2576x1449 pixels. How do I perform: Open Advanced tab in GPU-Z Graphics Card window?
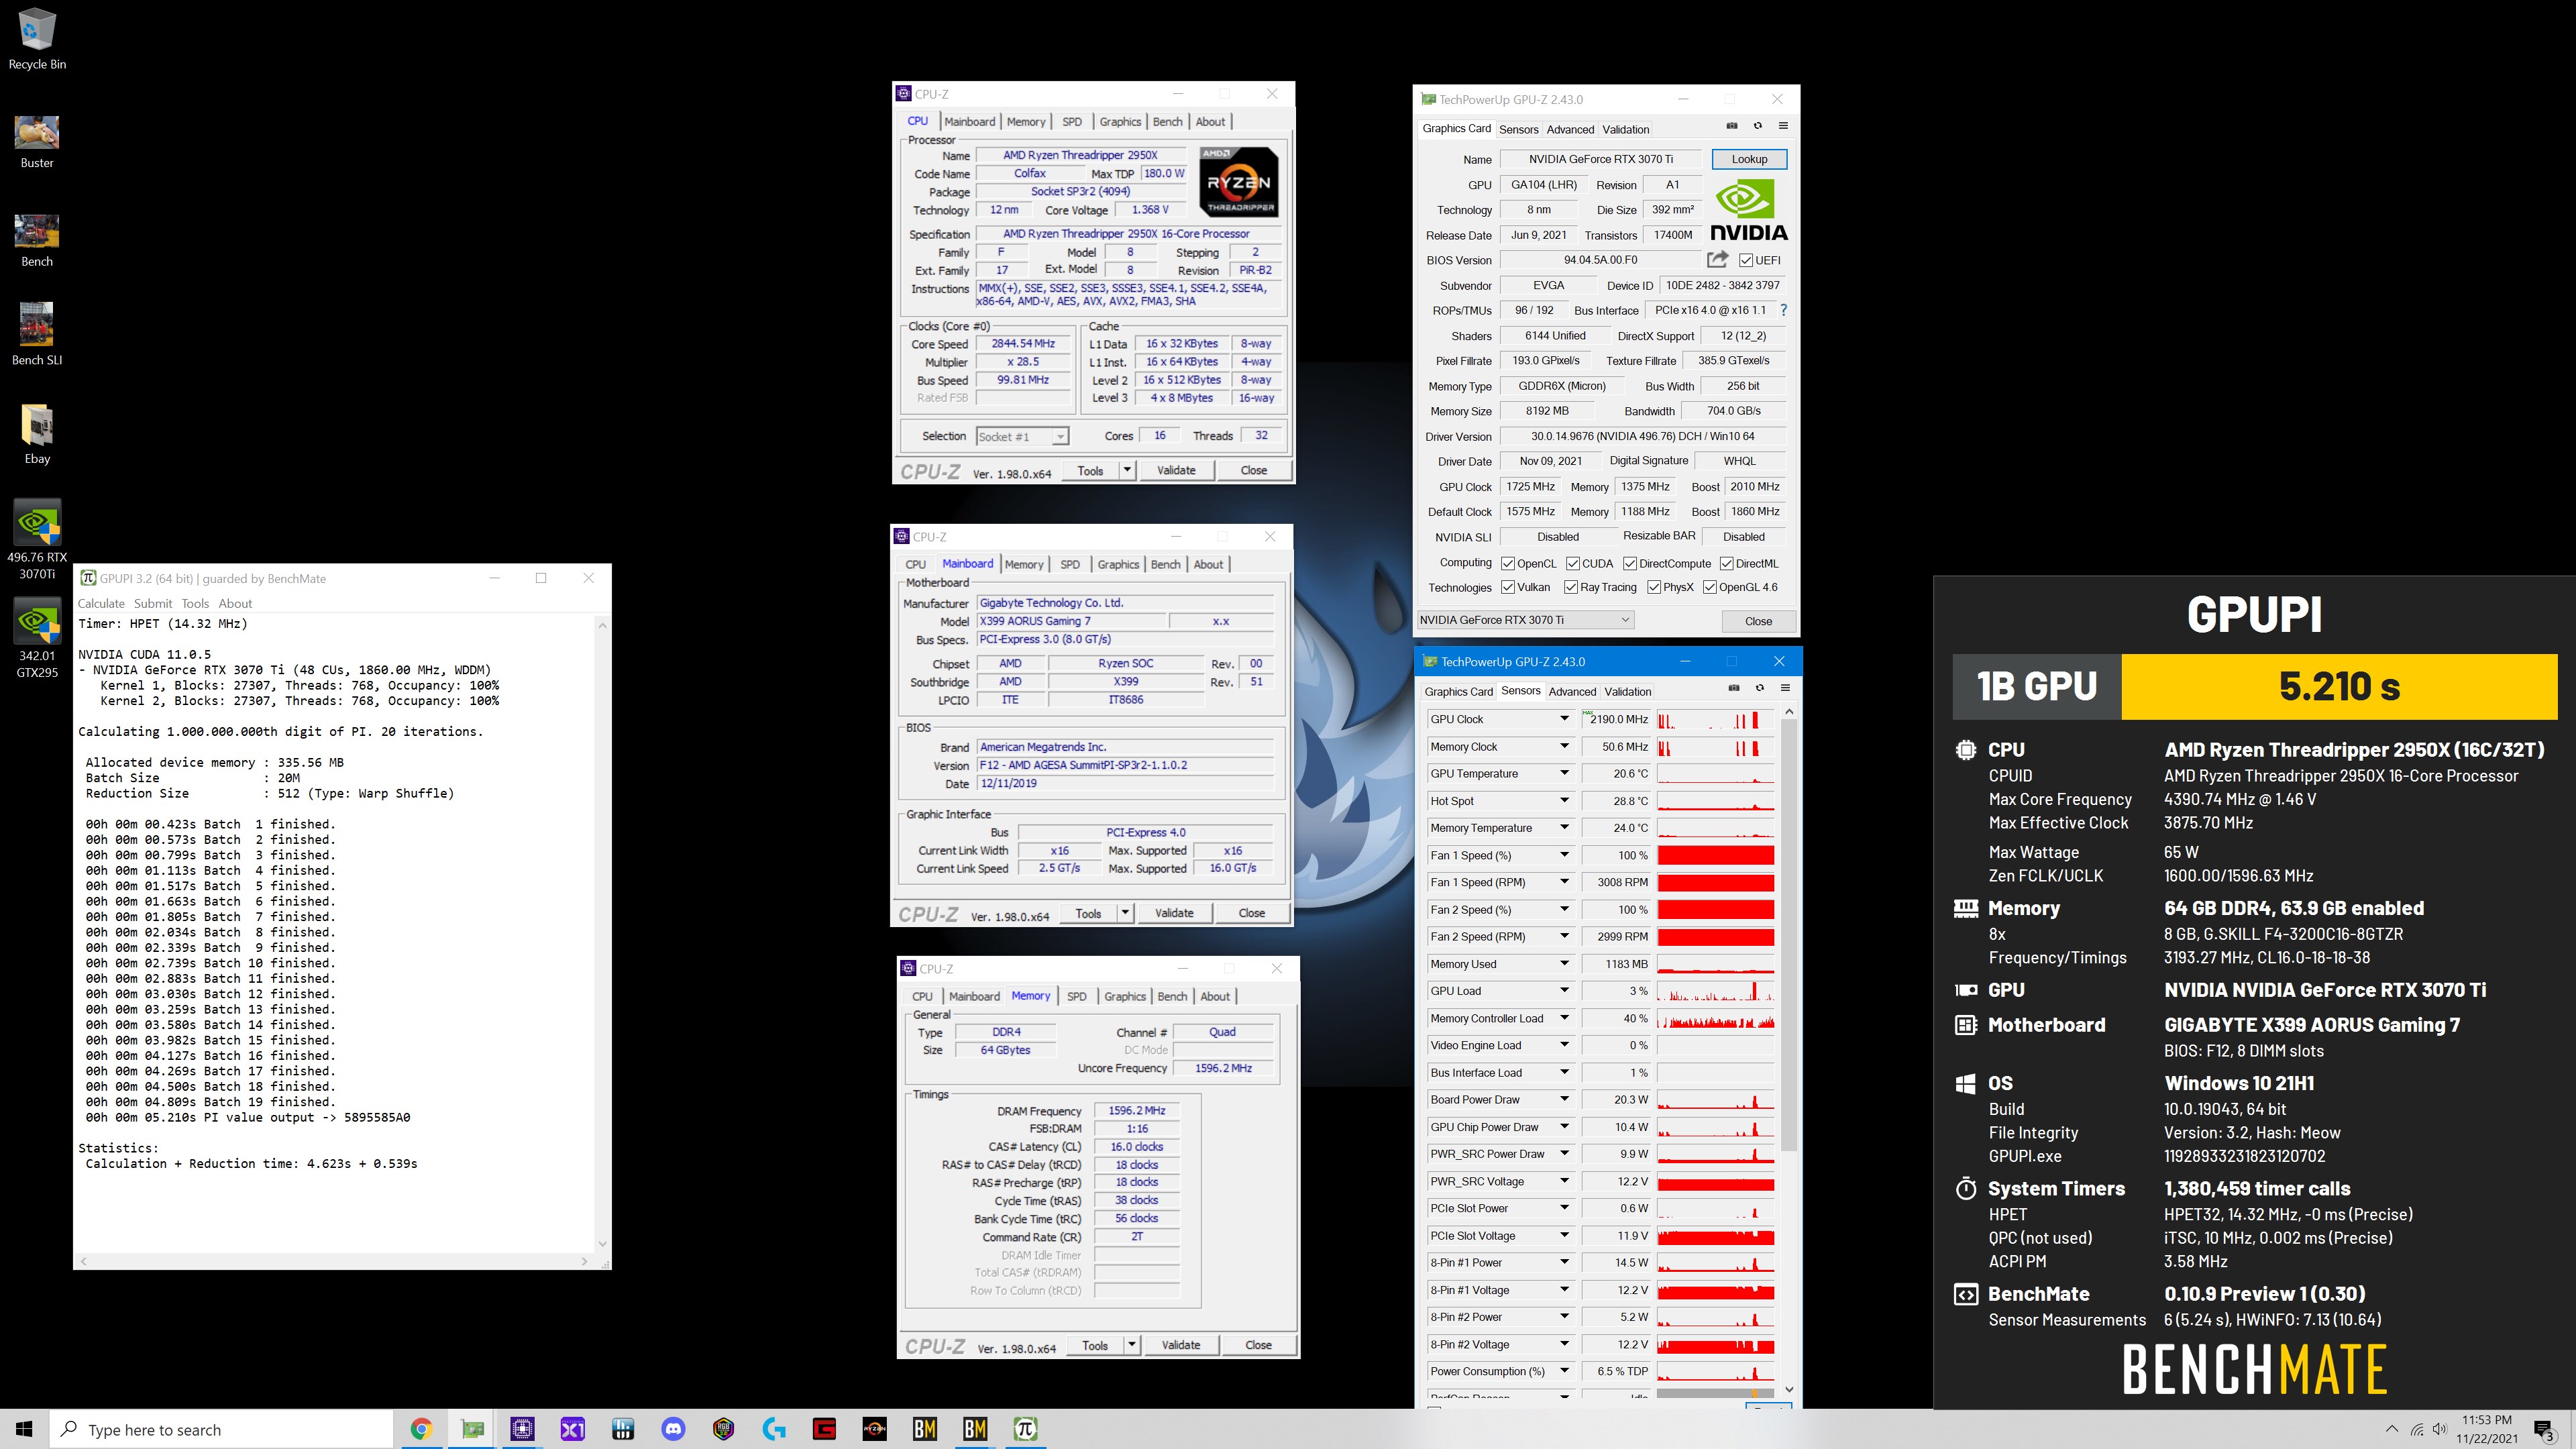click(x=1570, y=129)
